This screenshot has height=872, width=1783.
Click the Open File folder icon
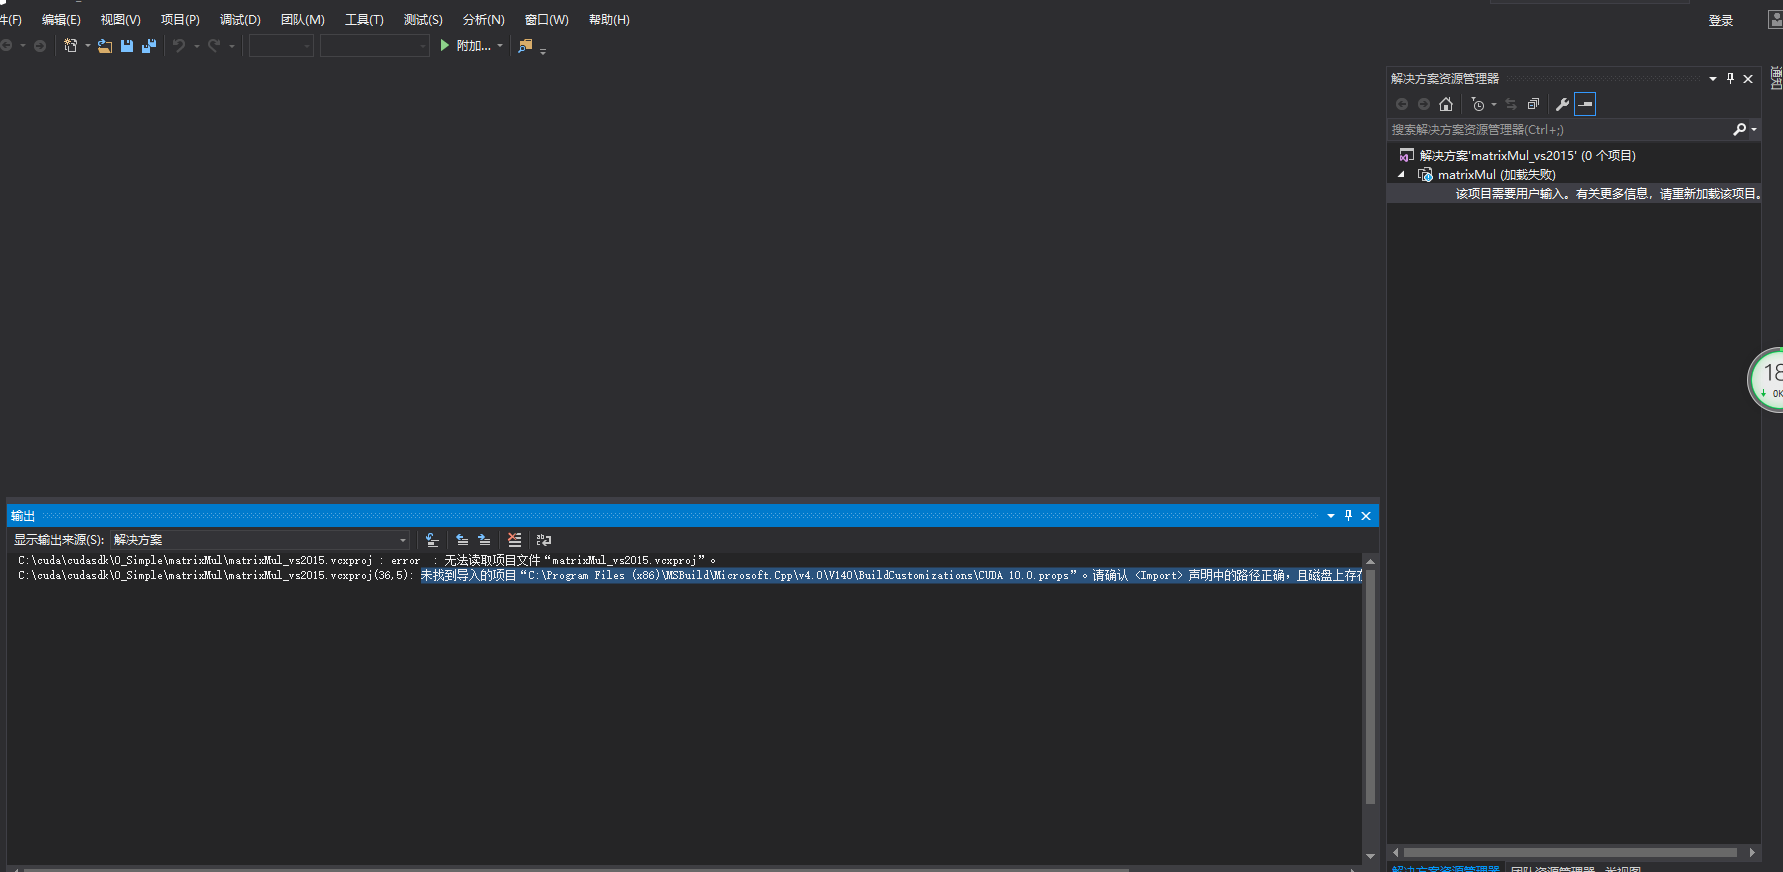(x=104, y=46)
